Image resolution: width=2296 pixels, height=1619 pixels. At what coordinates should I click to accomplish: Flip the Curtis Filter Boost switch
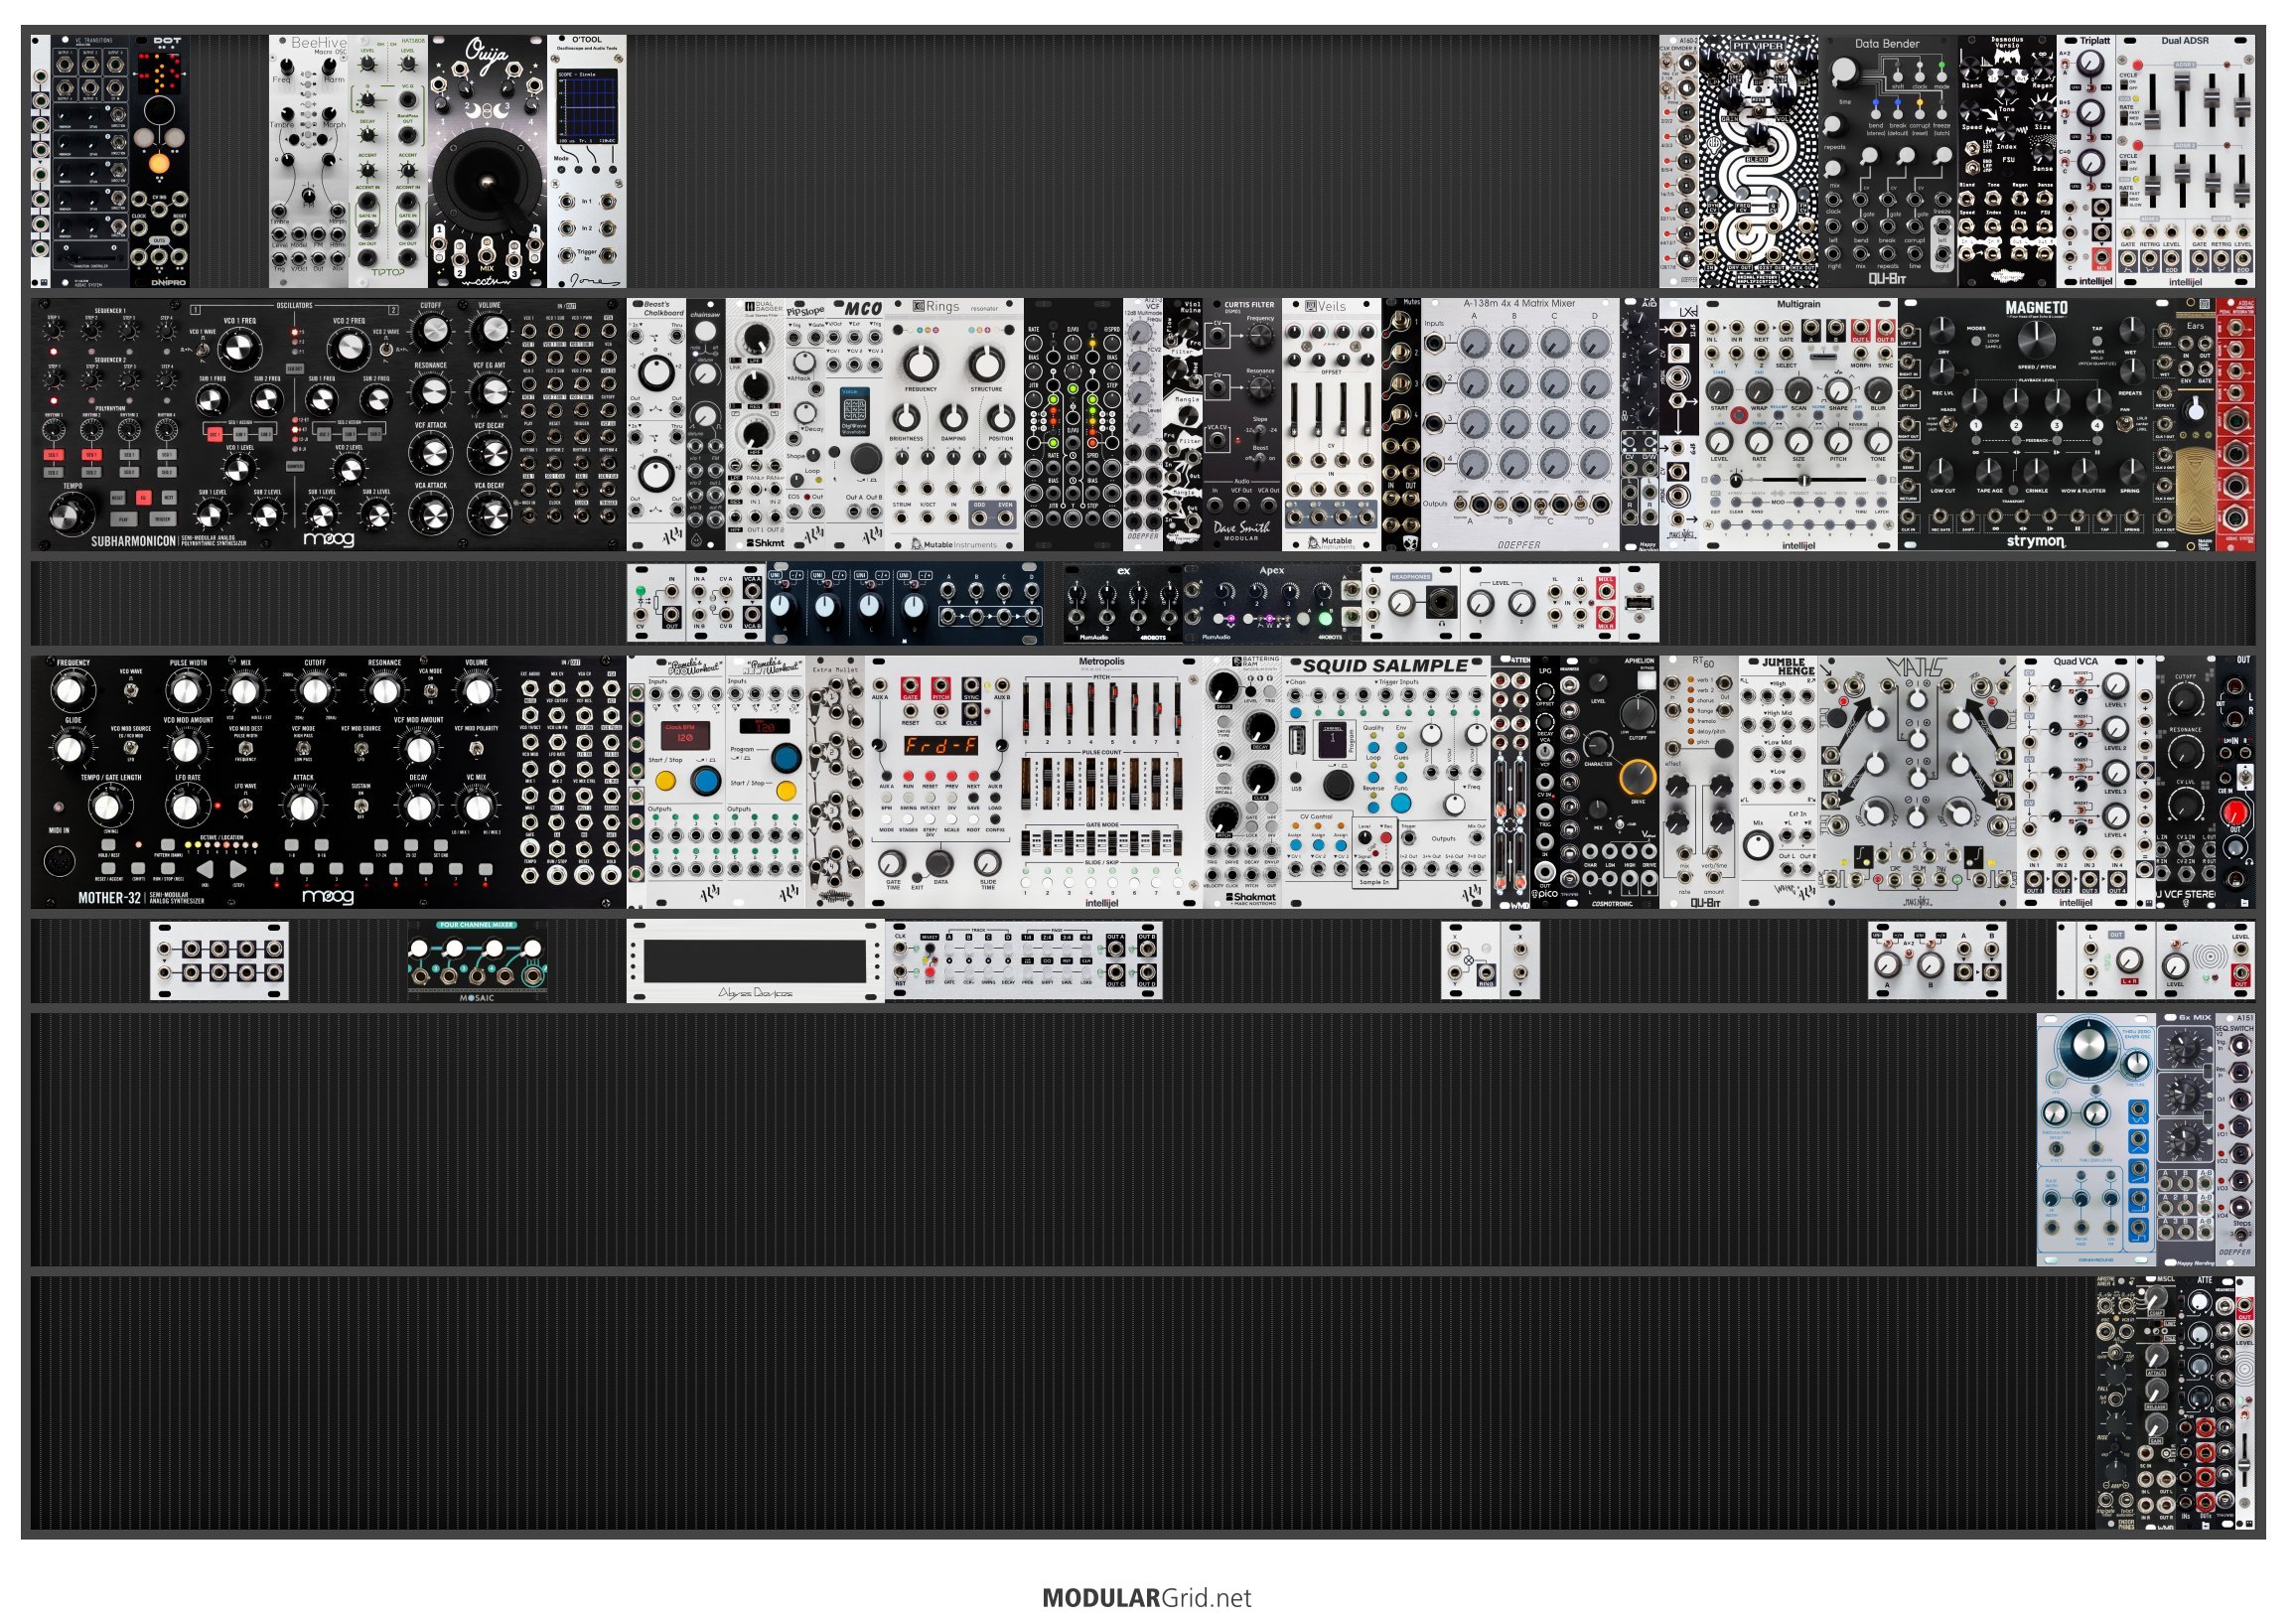1259,458
